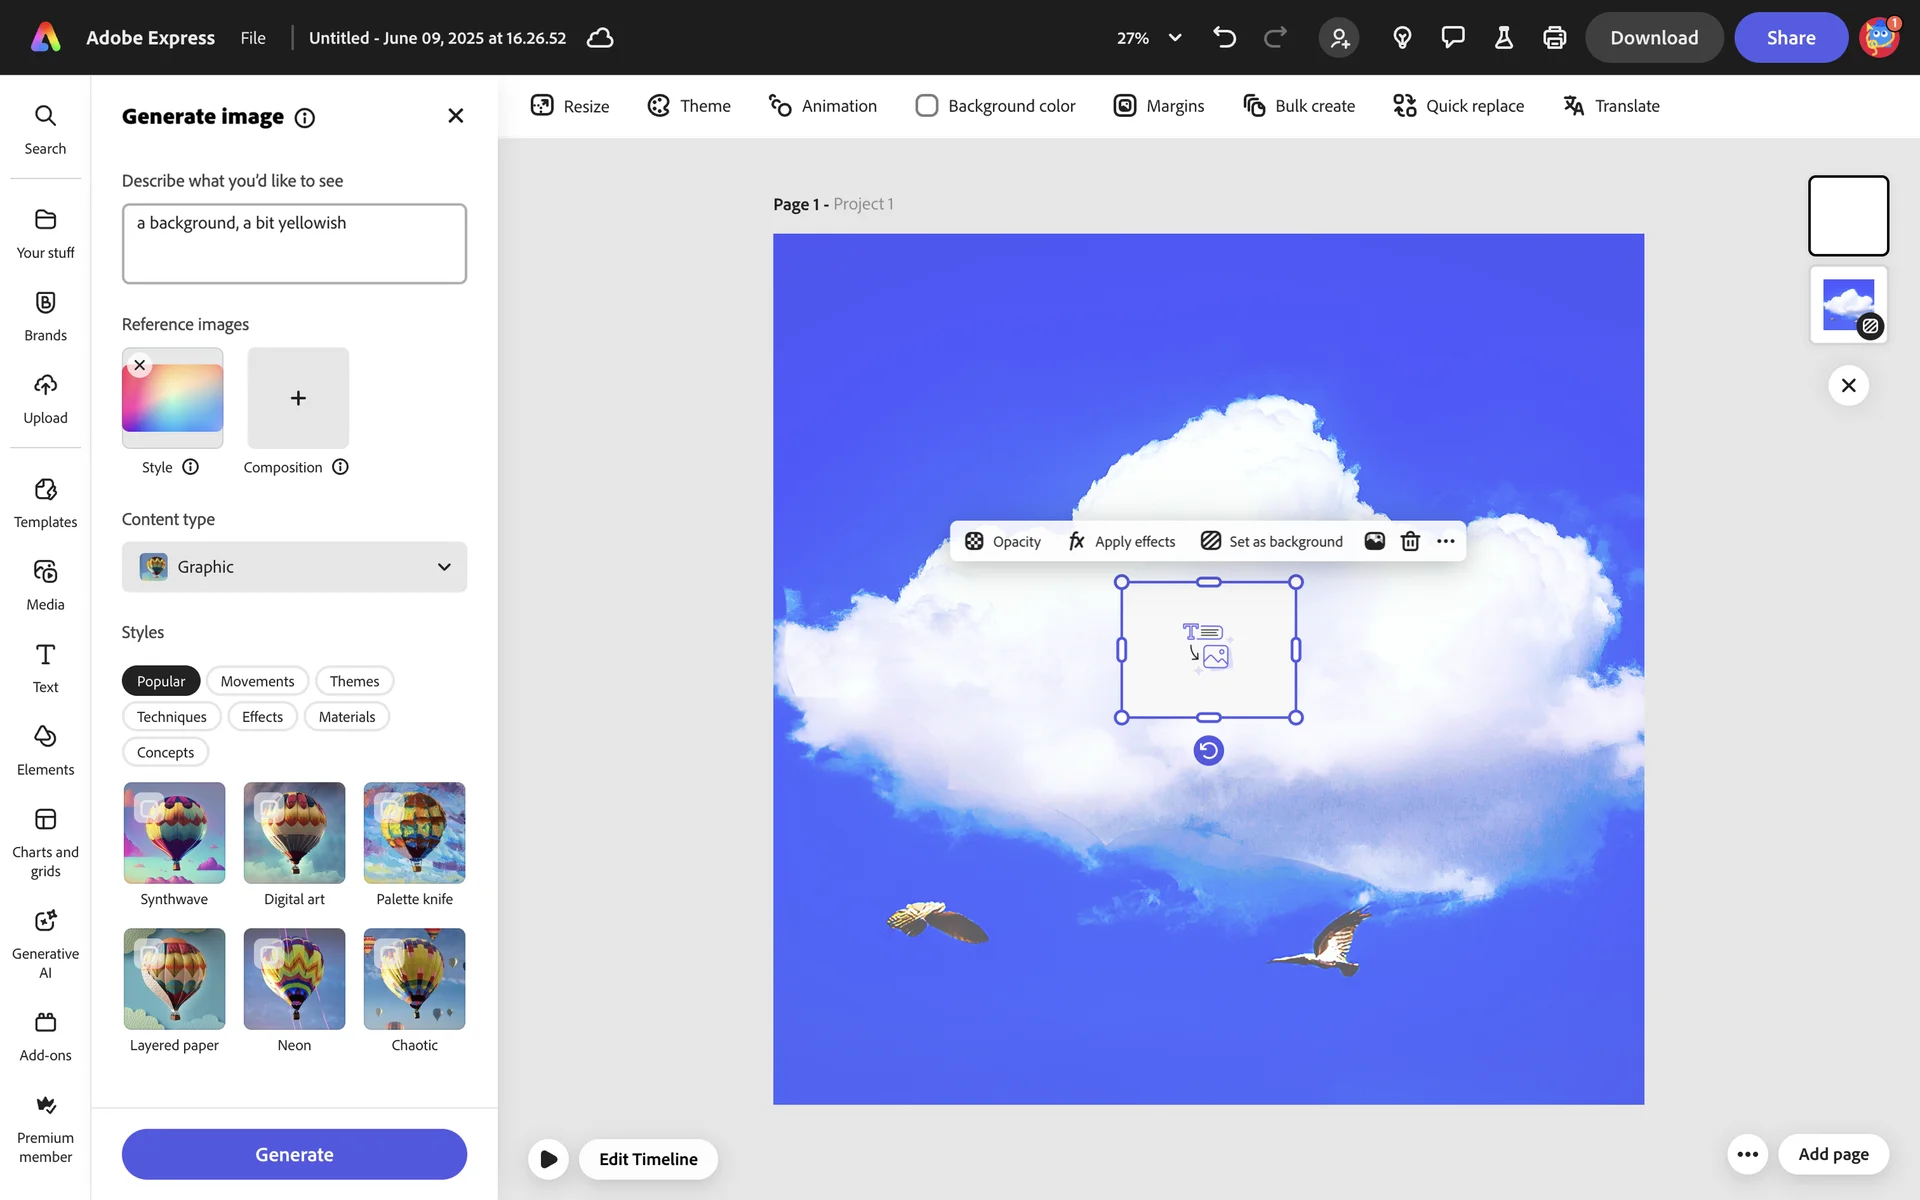The height and width of the screenshot is (1200, 1920).
Task: Open the File menu
Action: [x=253, y=38]
